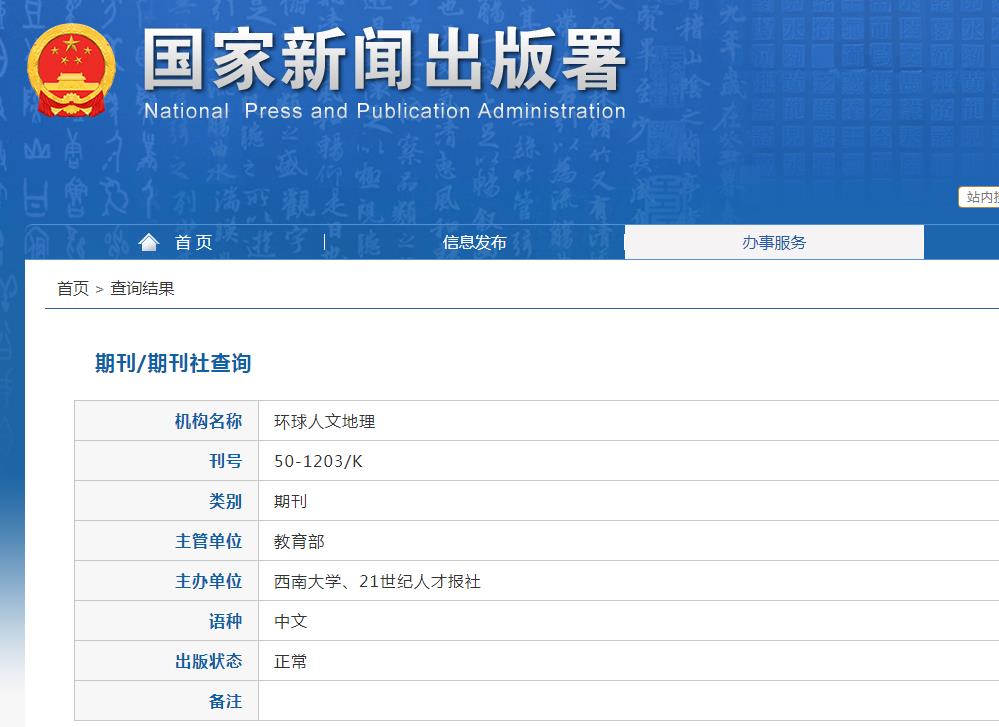Image resolution: width=999 pixels, height=727 pixels.
Task: Go to 首页 via the breadcrumb link
Action: tap(73, 289)
